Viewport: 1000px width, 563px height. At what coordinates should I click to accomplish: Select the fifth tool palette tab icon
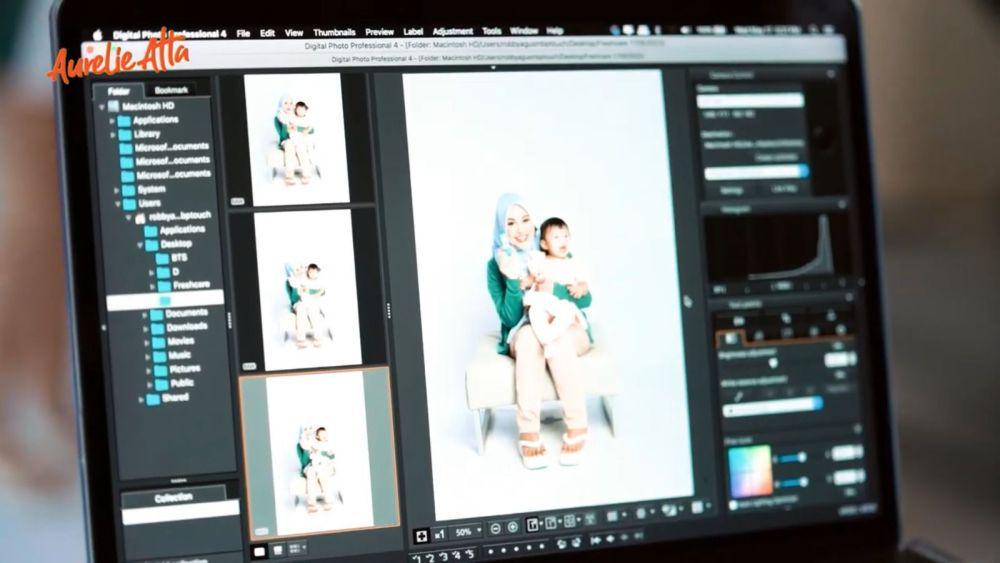(x=841, y=329)
